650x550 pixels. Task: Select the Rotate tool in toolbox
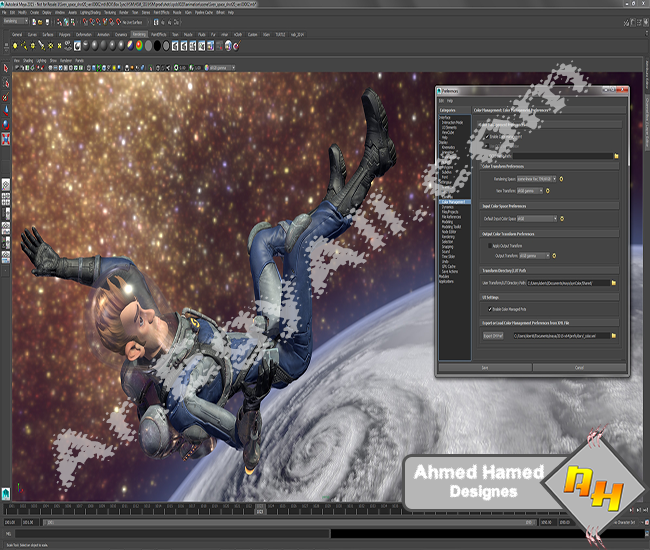click(x=6, y=124)
